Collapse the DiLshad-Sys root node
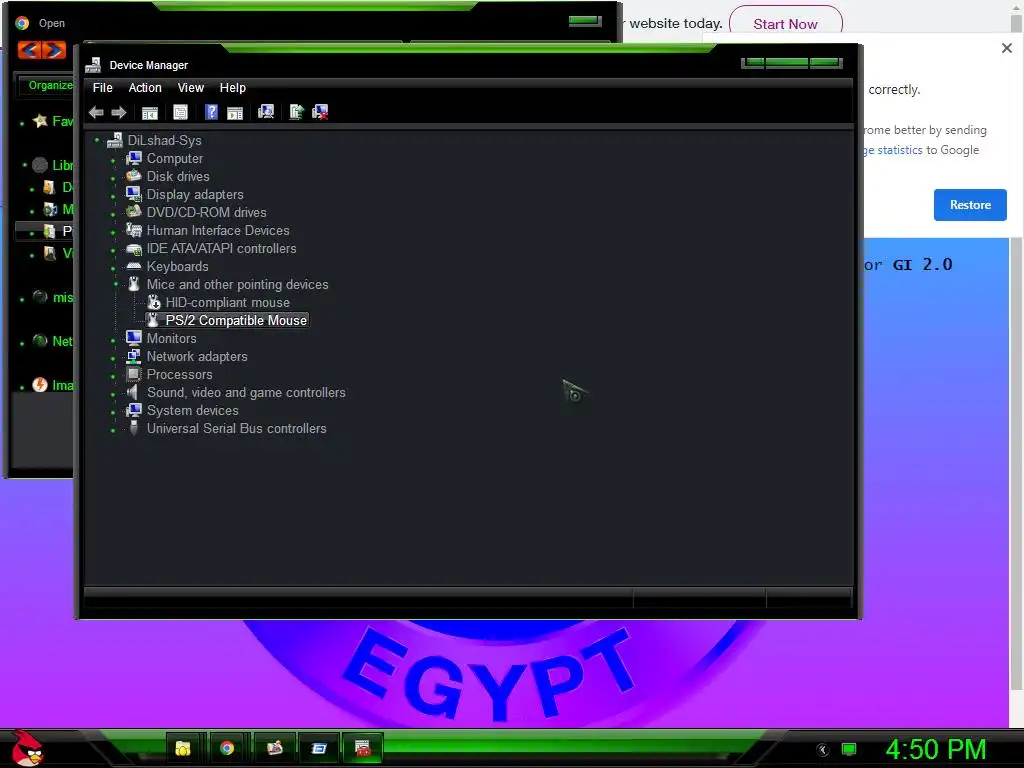 click(x=97, y=140)
